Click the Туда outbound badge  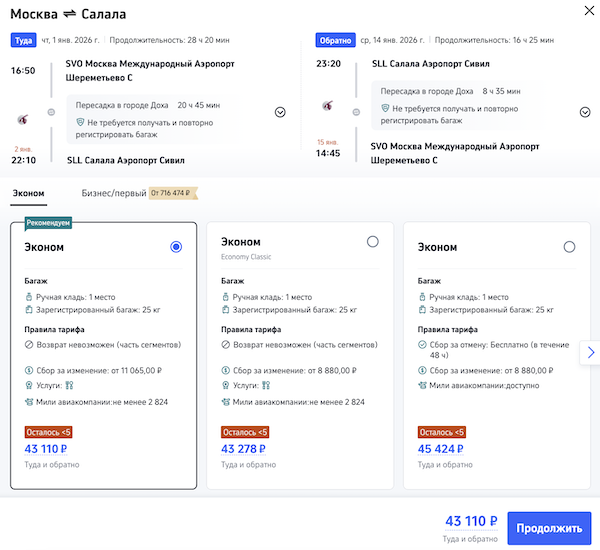pyautogui.click(x=23, y=41)
